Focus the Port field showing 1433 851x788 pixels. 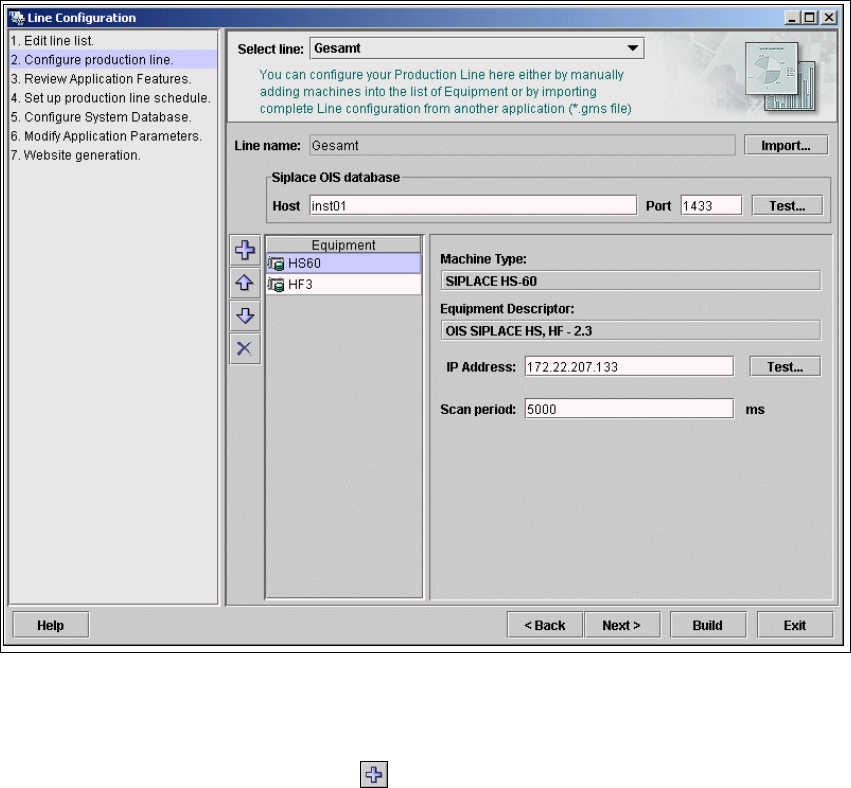(x=711, y=206)
